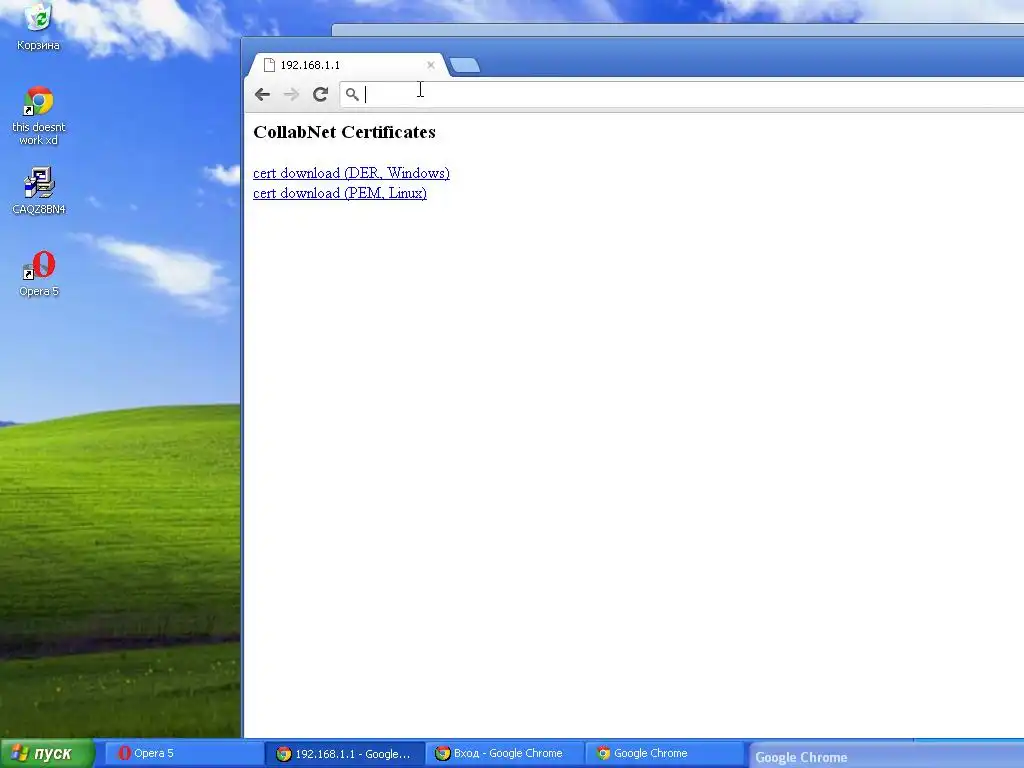Close the 192.168.1.1 tab

430,65
